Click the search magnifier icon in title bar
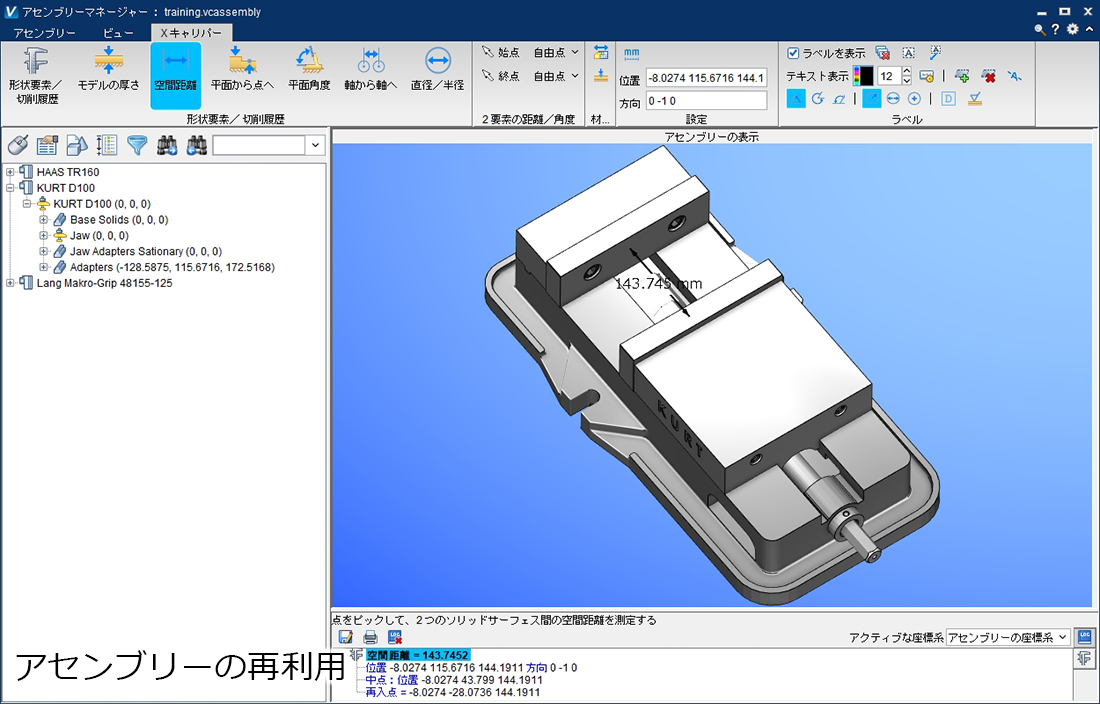The height and width of the screenshot is (704, 1100). point(1040,29)
